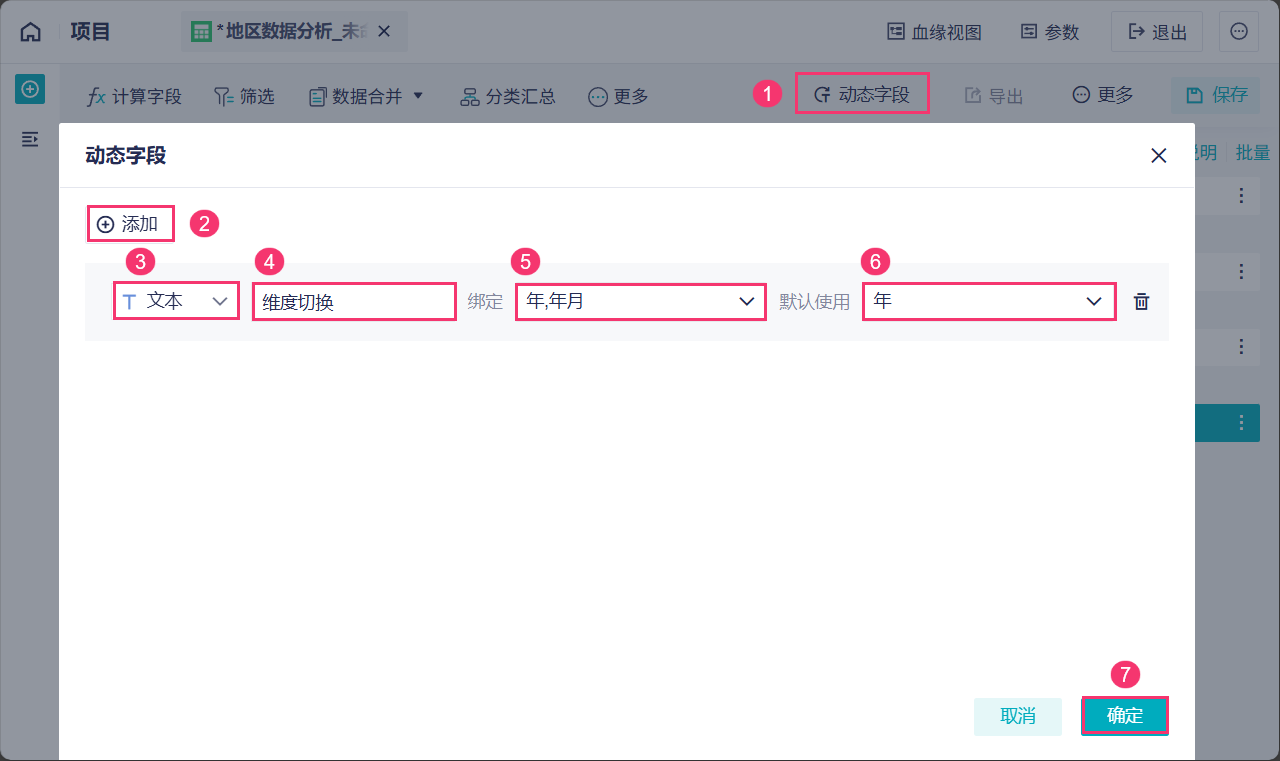Confirm with the 确定 button
This screenshot has width=1280, height=761.
[1125, 716]
